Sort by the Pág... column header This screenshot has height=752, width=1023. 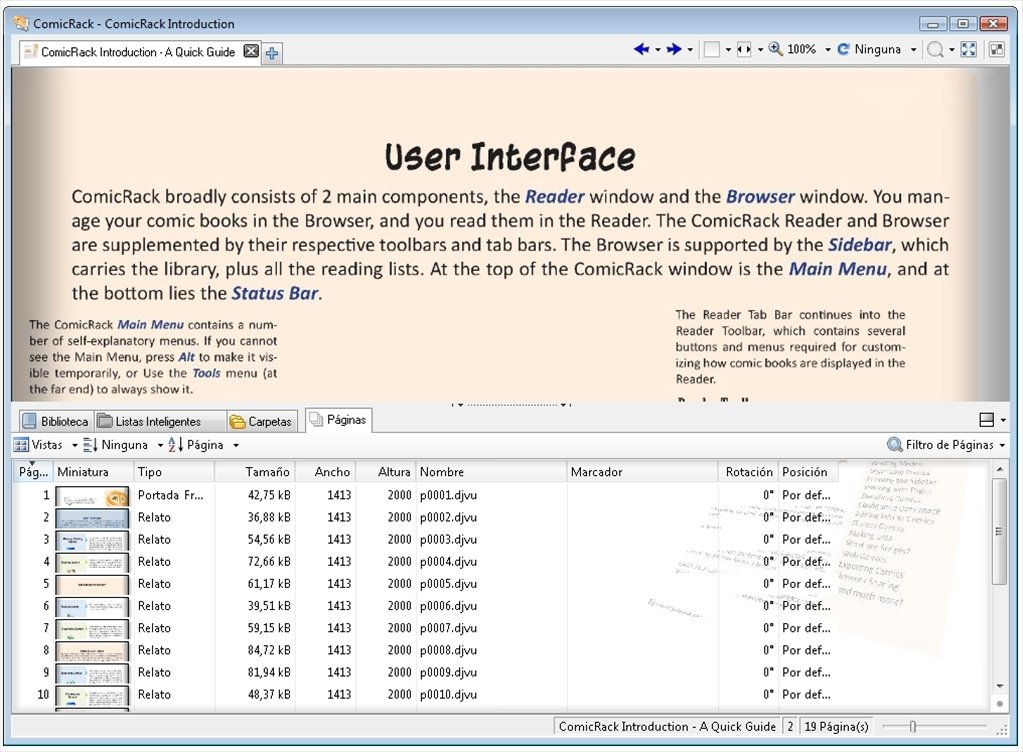pyautogui.click(x=33, y=472)
